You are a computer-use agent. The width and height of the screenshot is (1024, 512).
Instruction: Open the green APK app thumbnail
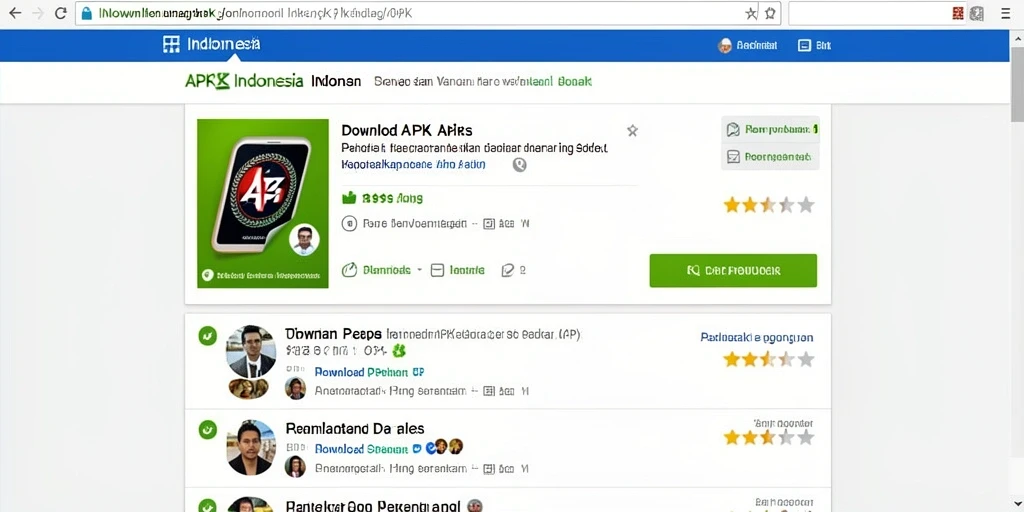pyautogui.click(x=263, y=203)
